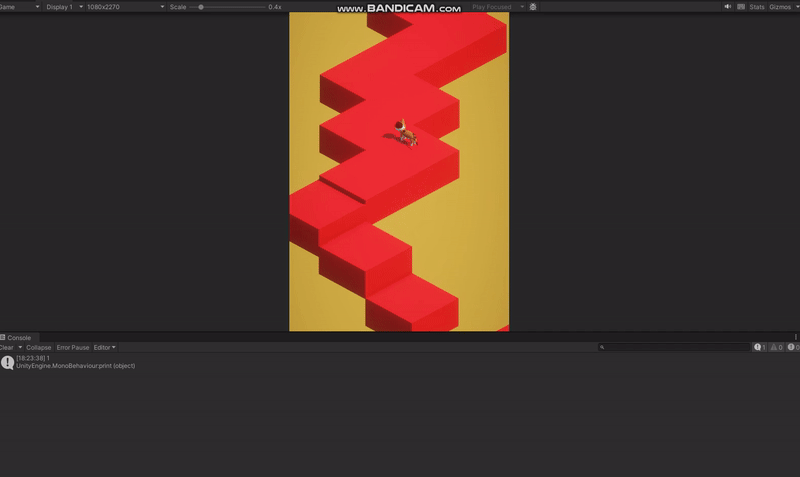The image size is (800, 477).
Task: Expand the Gizmos dropdown arrow
Action: pos(796,7)
